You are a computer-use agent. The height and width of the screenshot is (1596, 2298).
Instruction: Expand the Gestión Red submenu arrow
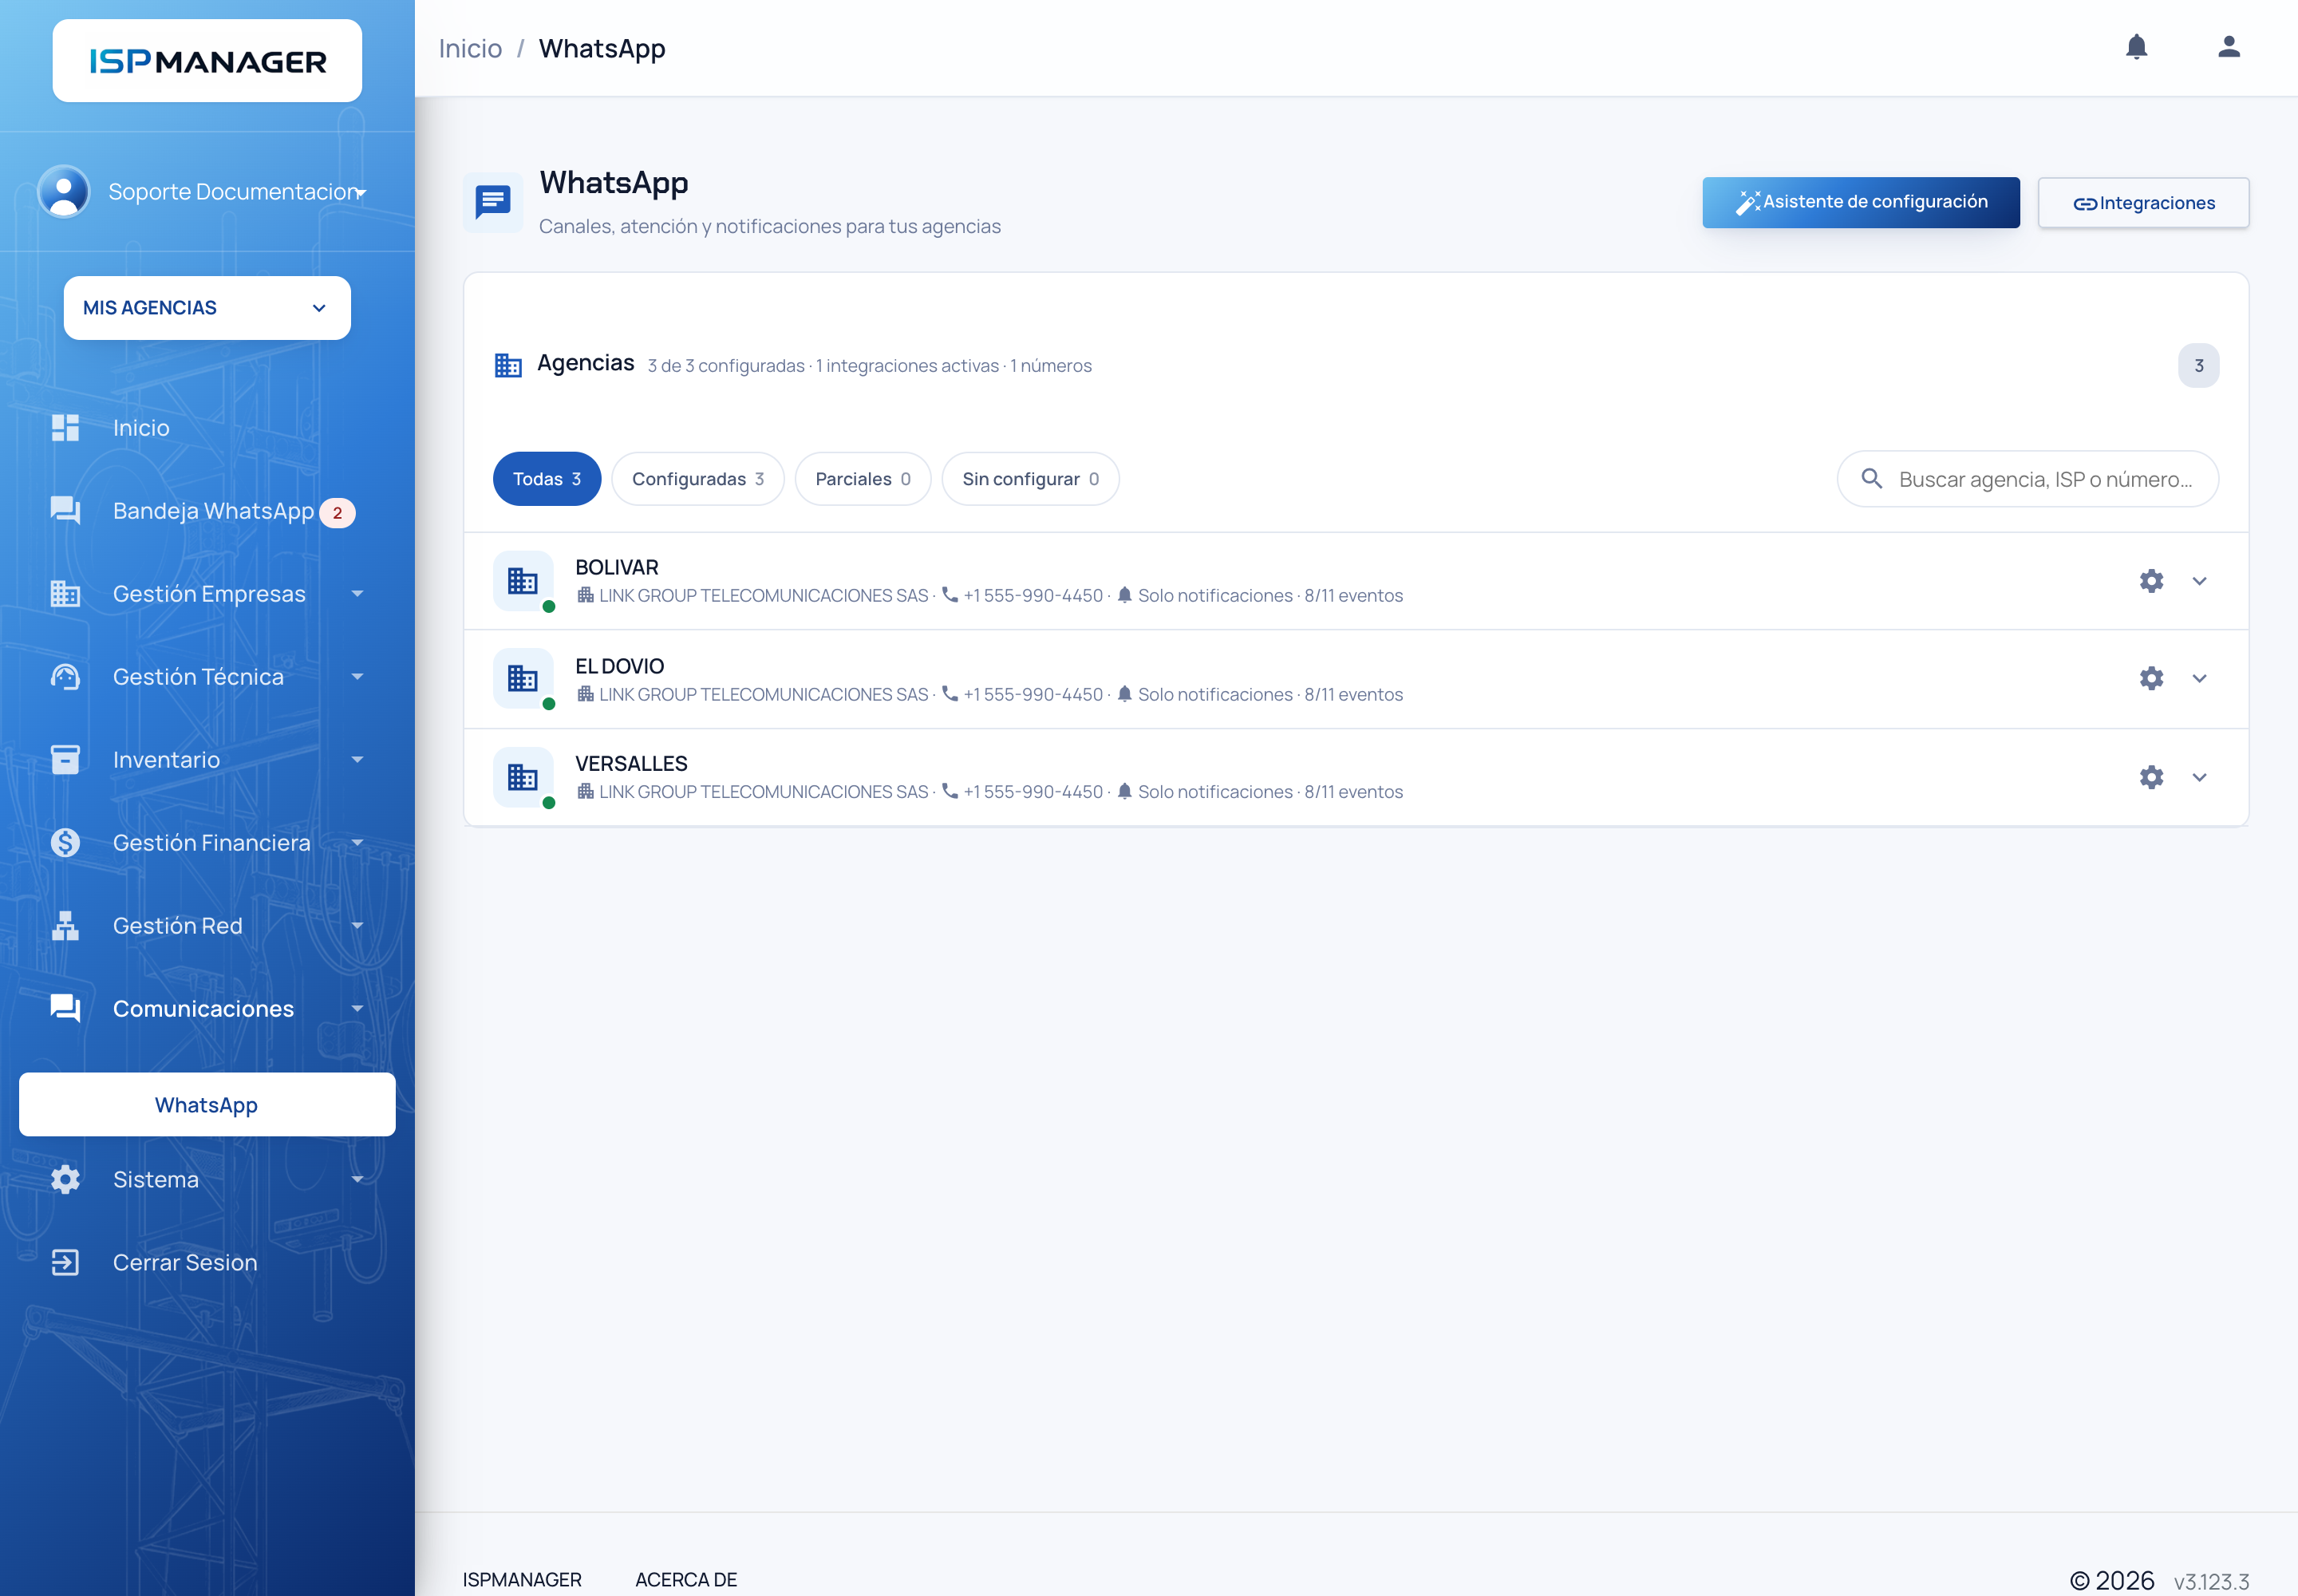point(357,926)
